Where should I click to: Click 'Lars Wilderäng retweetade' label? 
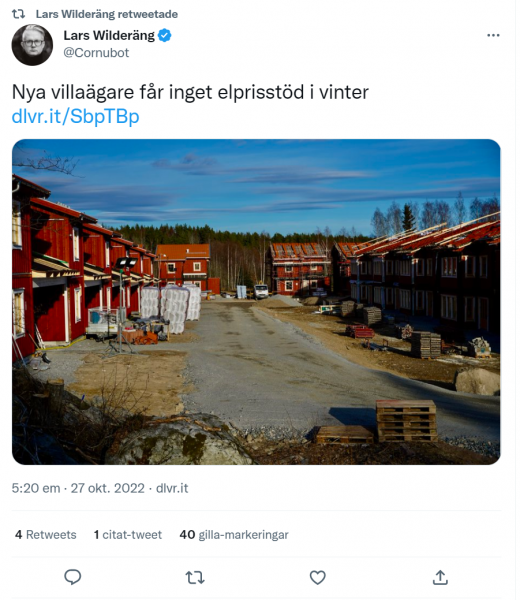coord(107,14)
